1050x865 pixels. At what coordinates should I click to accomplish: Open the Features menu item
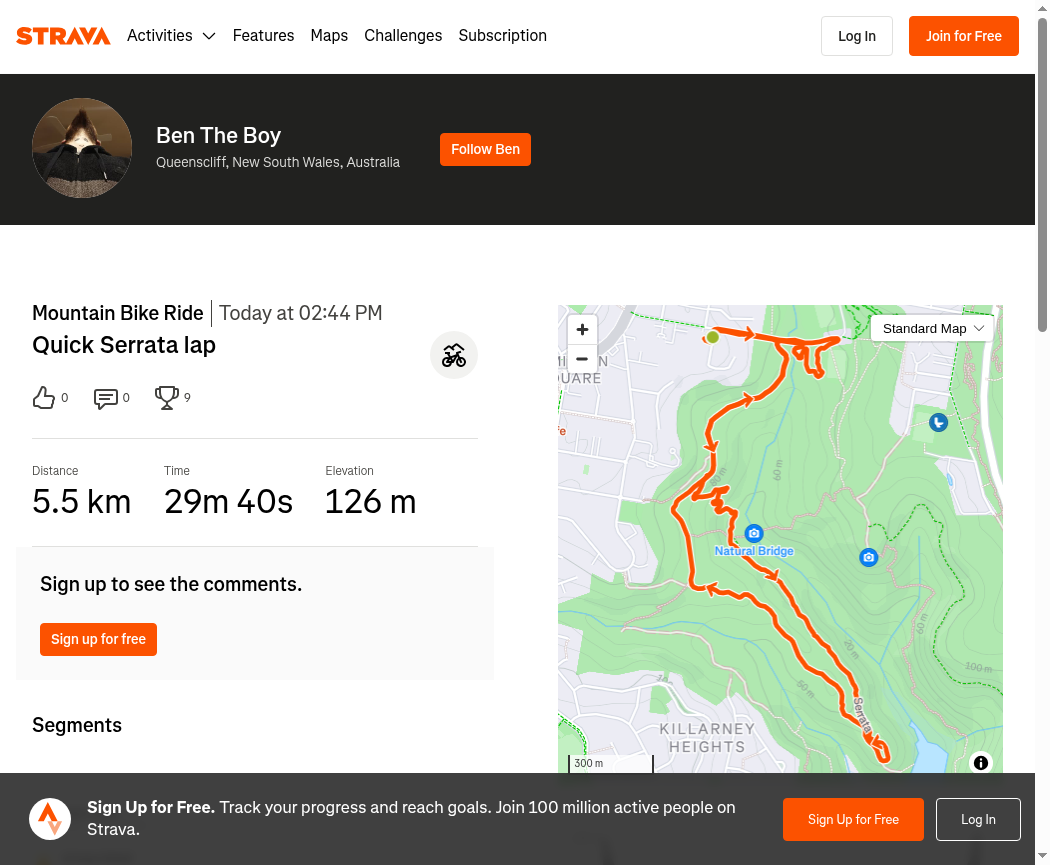263,35
